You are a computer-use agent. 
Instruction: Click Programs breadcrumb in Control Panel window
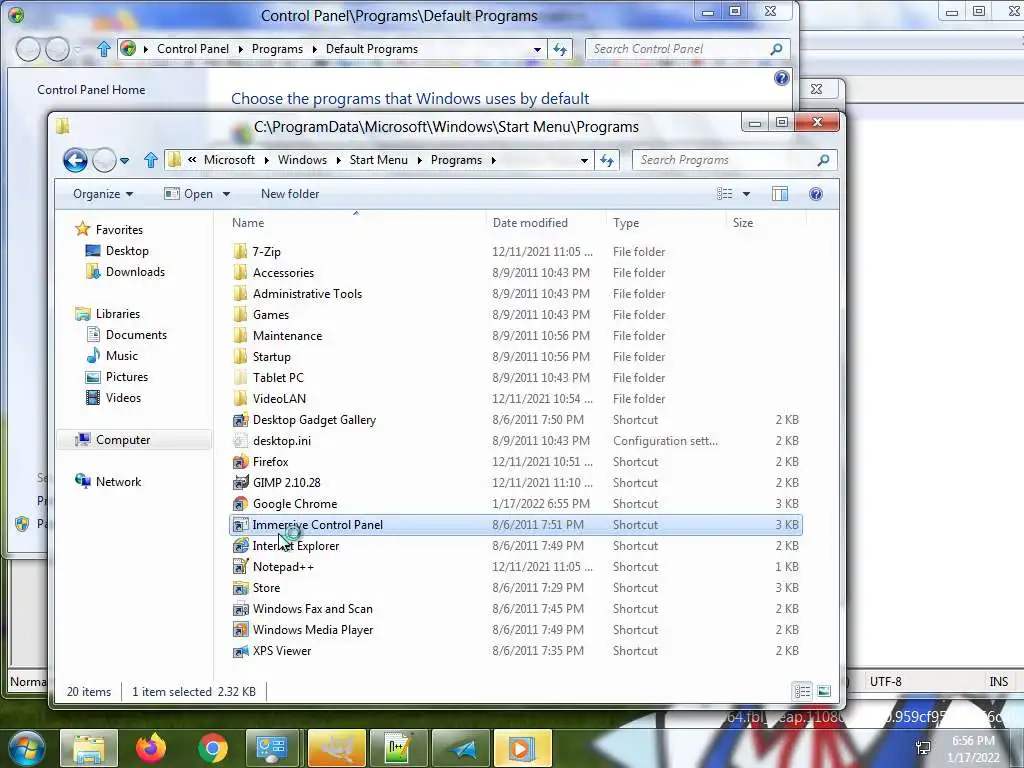click(278, 49)
